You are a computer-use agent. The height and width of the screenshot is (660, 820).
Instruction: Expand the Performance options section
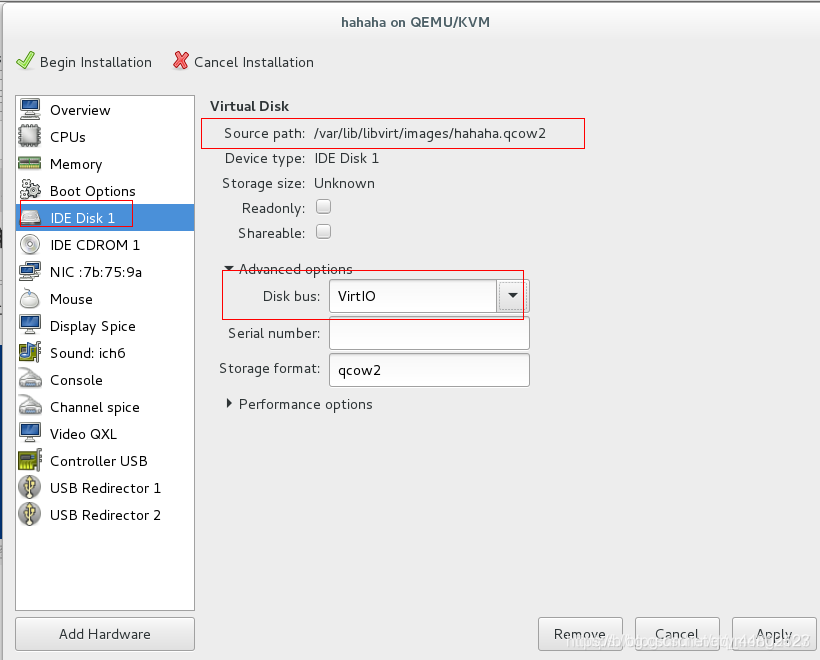229,404
